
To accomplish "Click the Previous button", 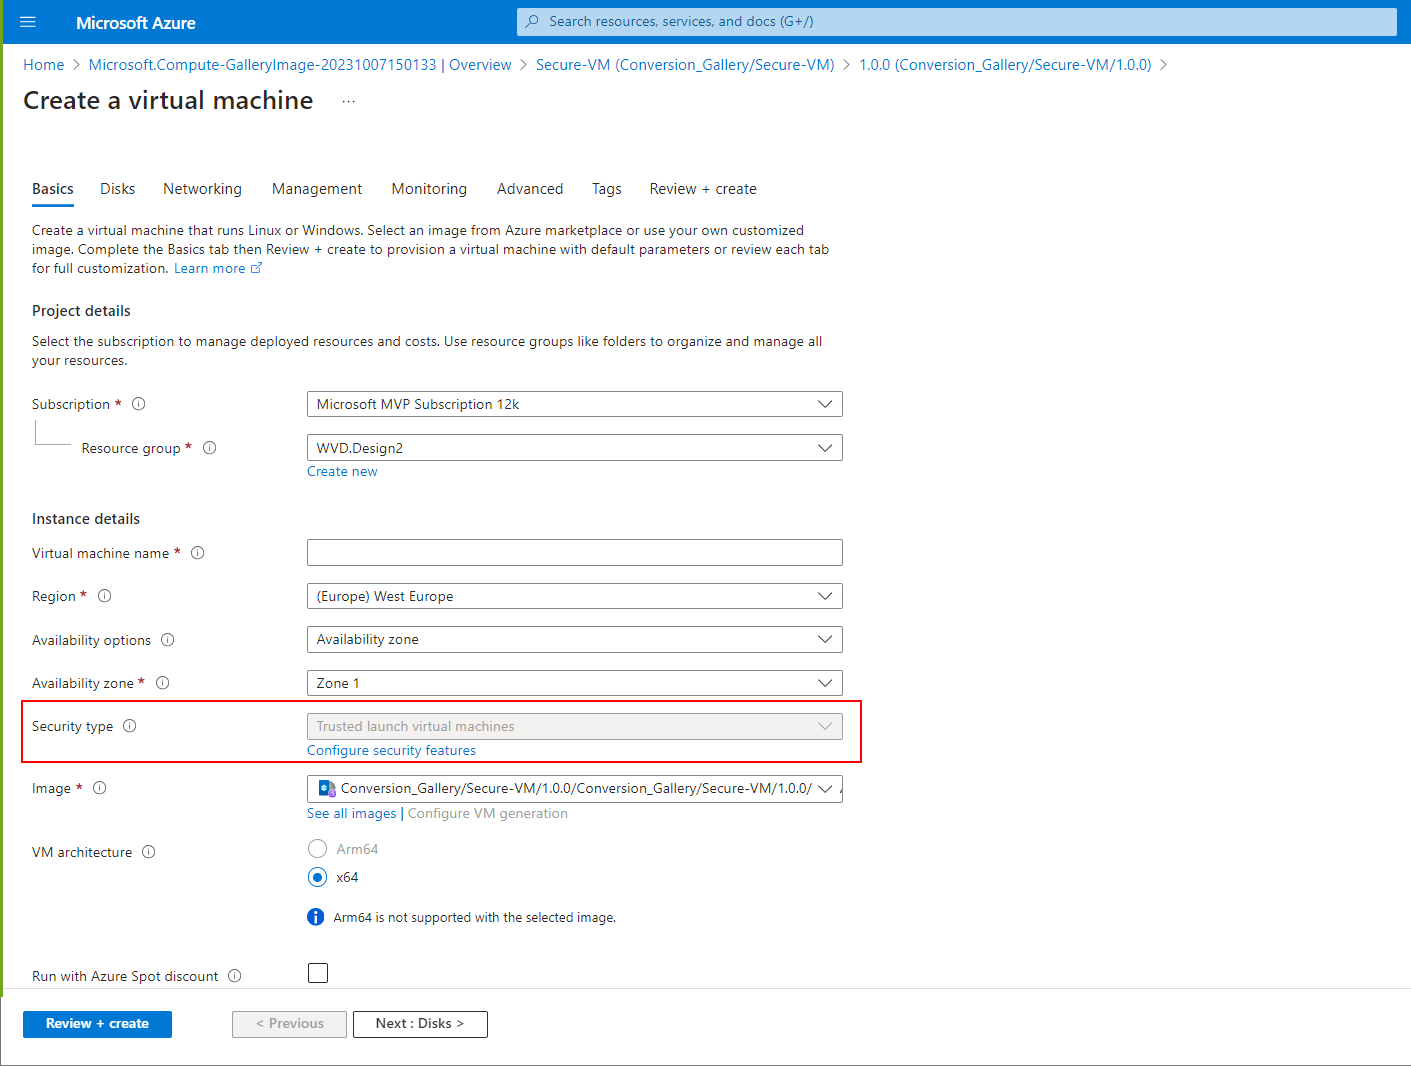I will pos(289,1024).
